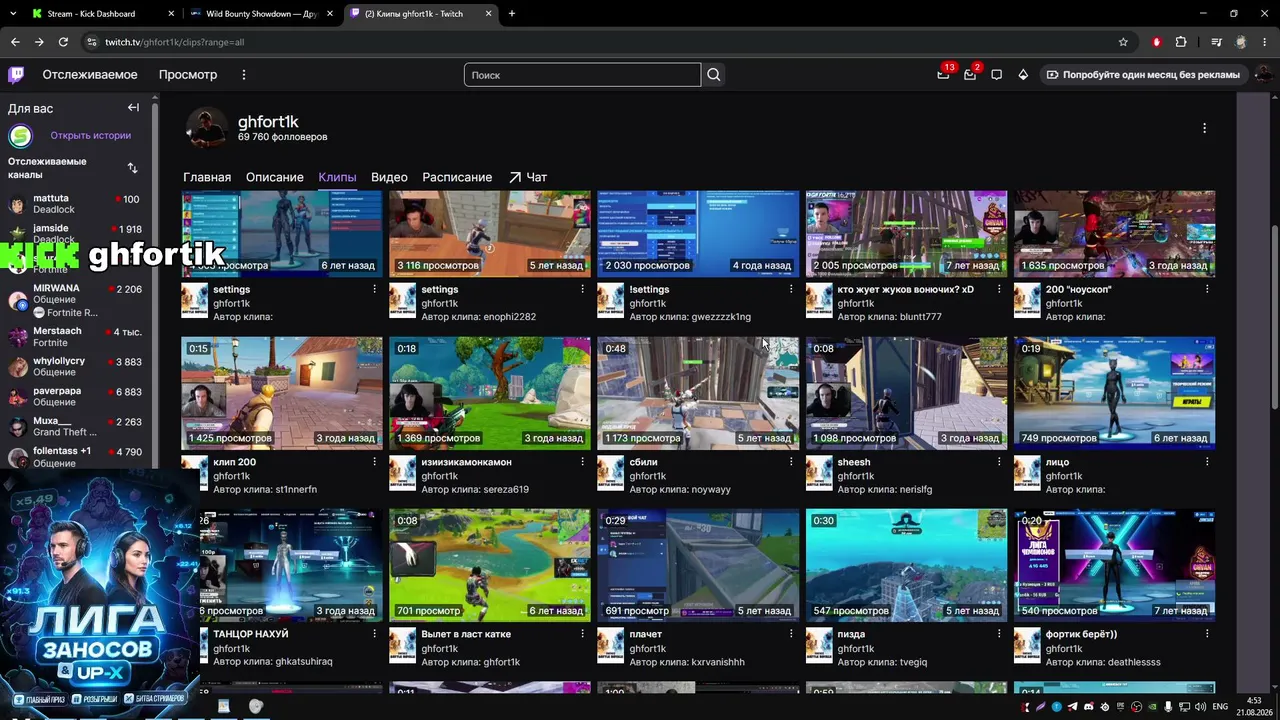This screenshot has height=720, width=1280.
Task: Open the three-dot menu beside Просмотр
Action: coord(243,75)
